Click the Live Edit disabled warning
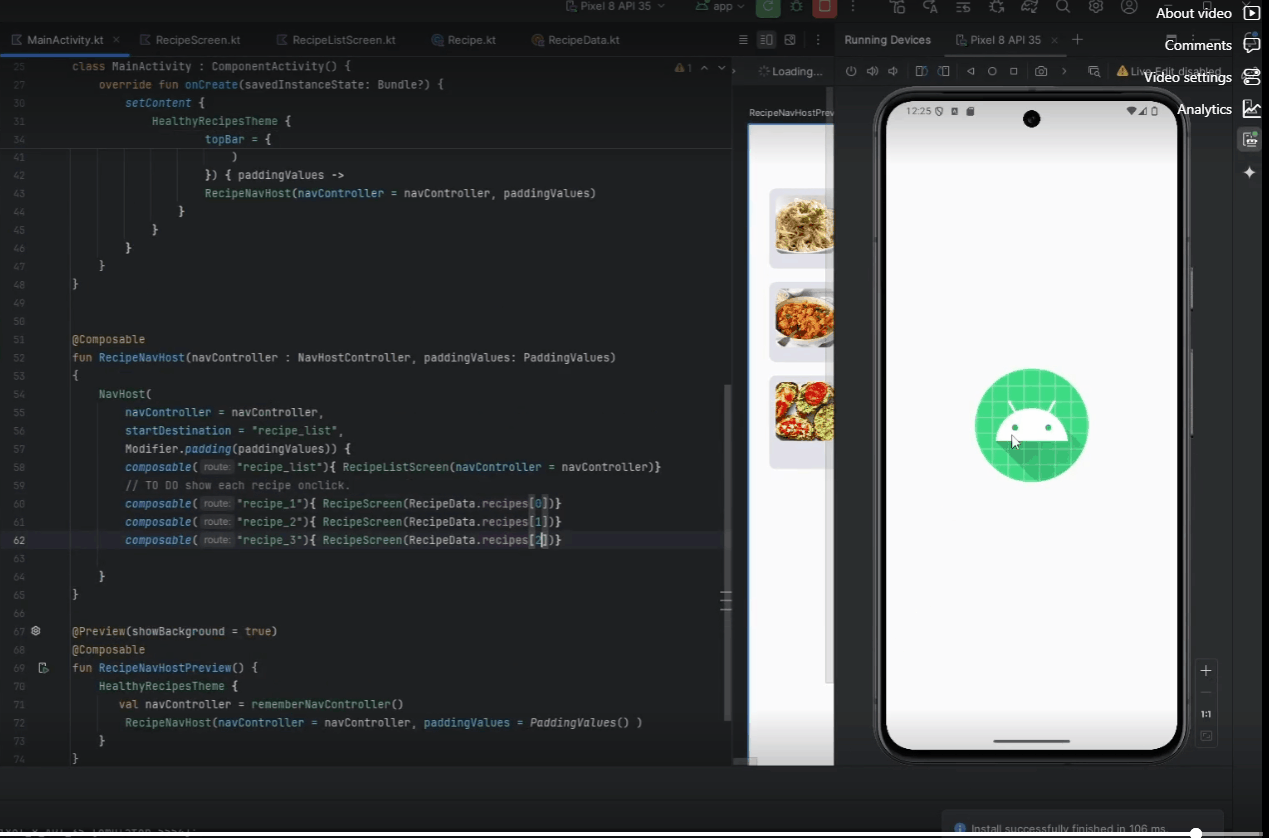Viewport: 1269px width, 838px height. coord(1170,72)
